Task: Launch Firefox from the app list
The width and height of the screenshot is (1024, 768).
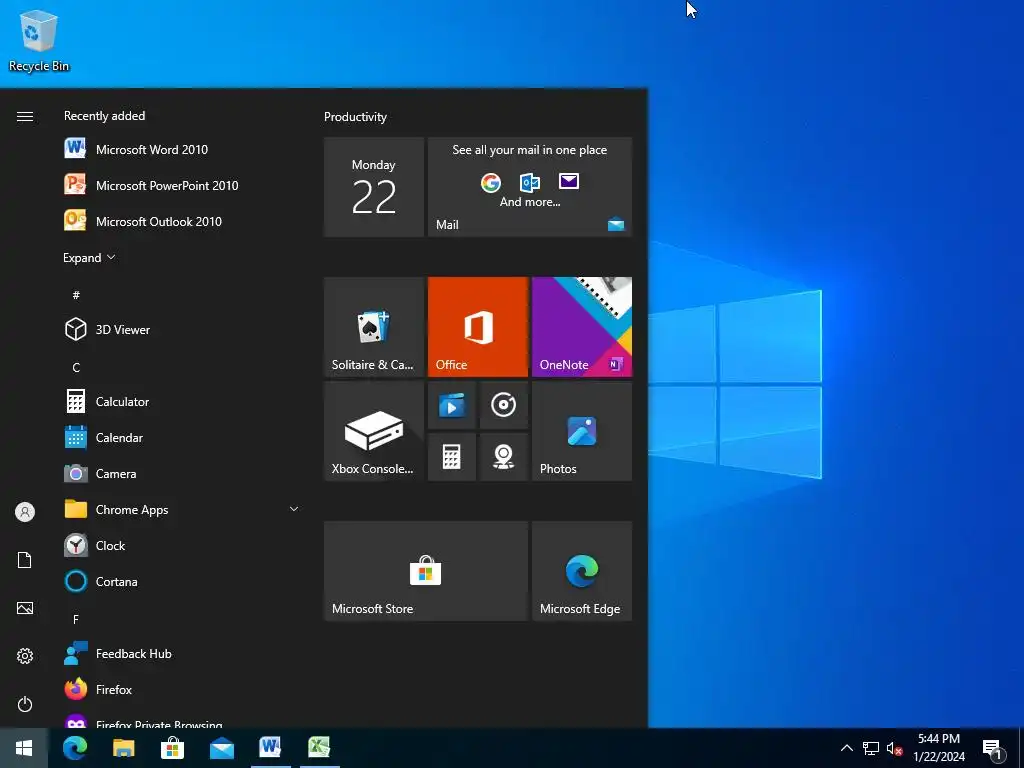Action: coord(183,690)
